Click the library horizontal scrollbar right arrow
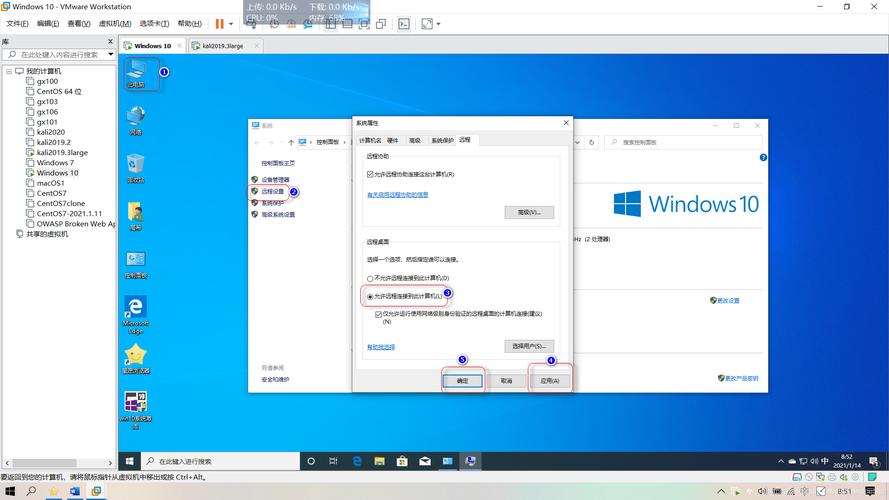This screenshot has height=500, width=889. (x=111, y=463)
